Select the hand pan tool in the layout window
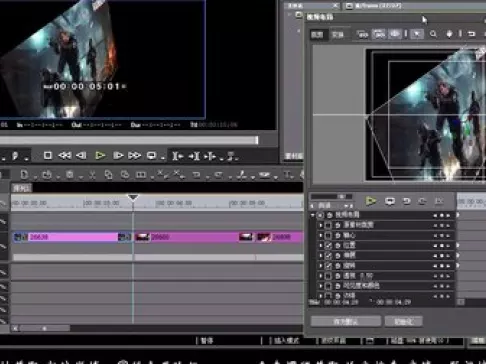Screen dimensions: 486x364 pos(449,34)
